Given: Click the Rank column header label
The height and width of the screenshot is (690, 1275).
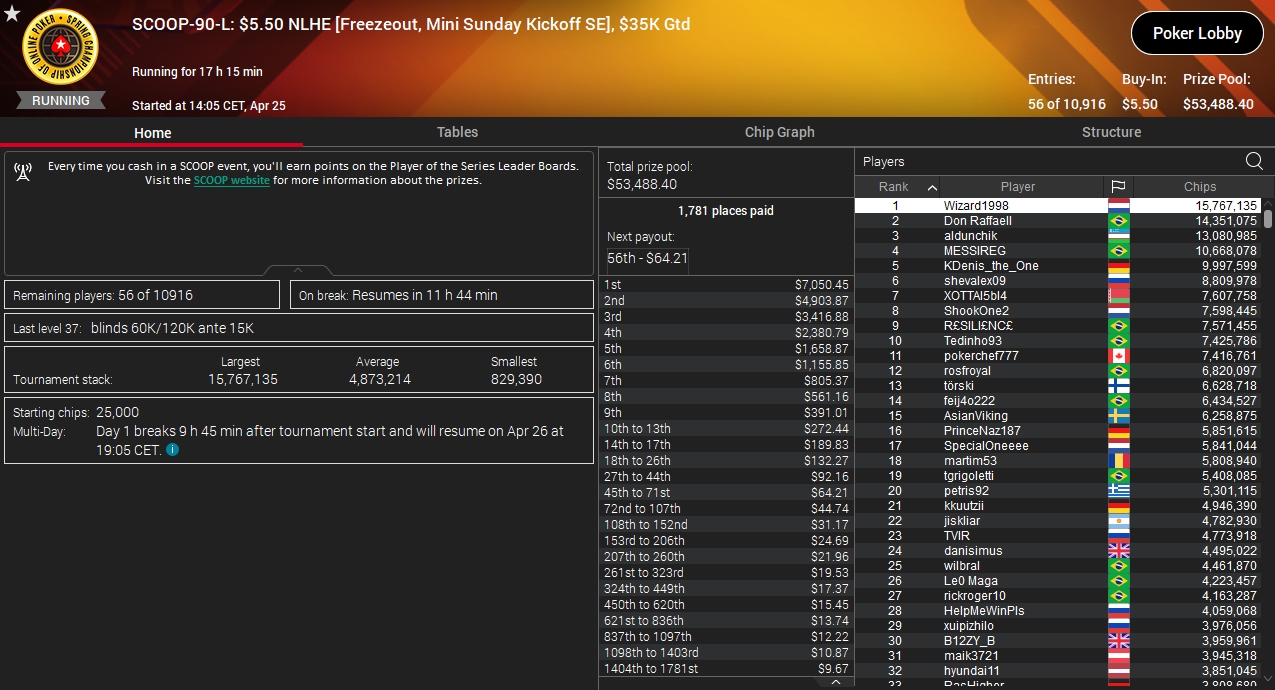Looking at the screenshot, I should tap(893, 187).
